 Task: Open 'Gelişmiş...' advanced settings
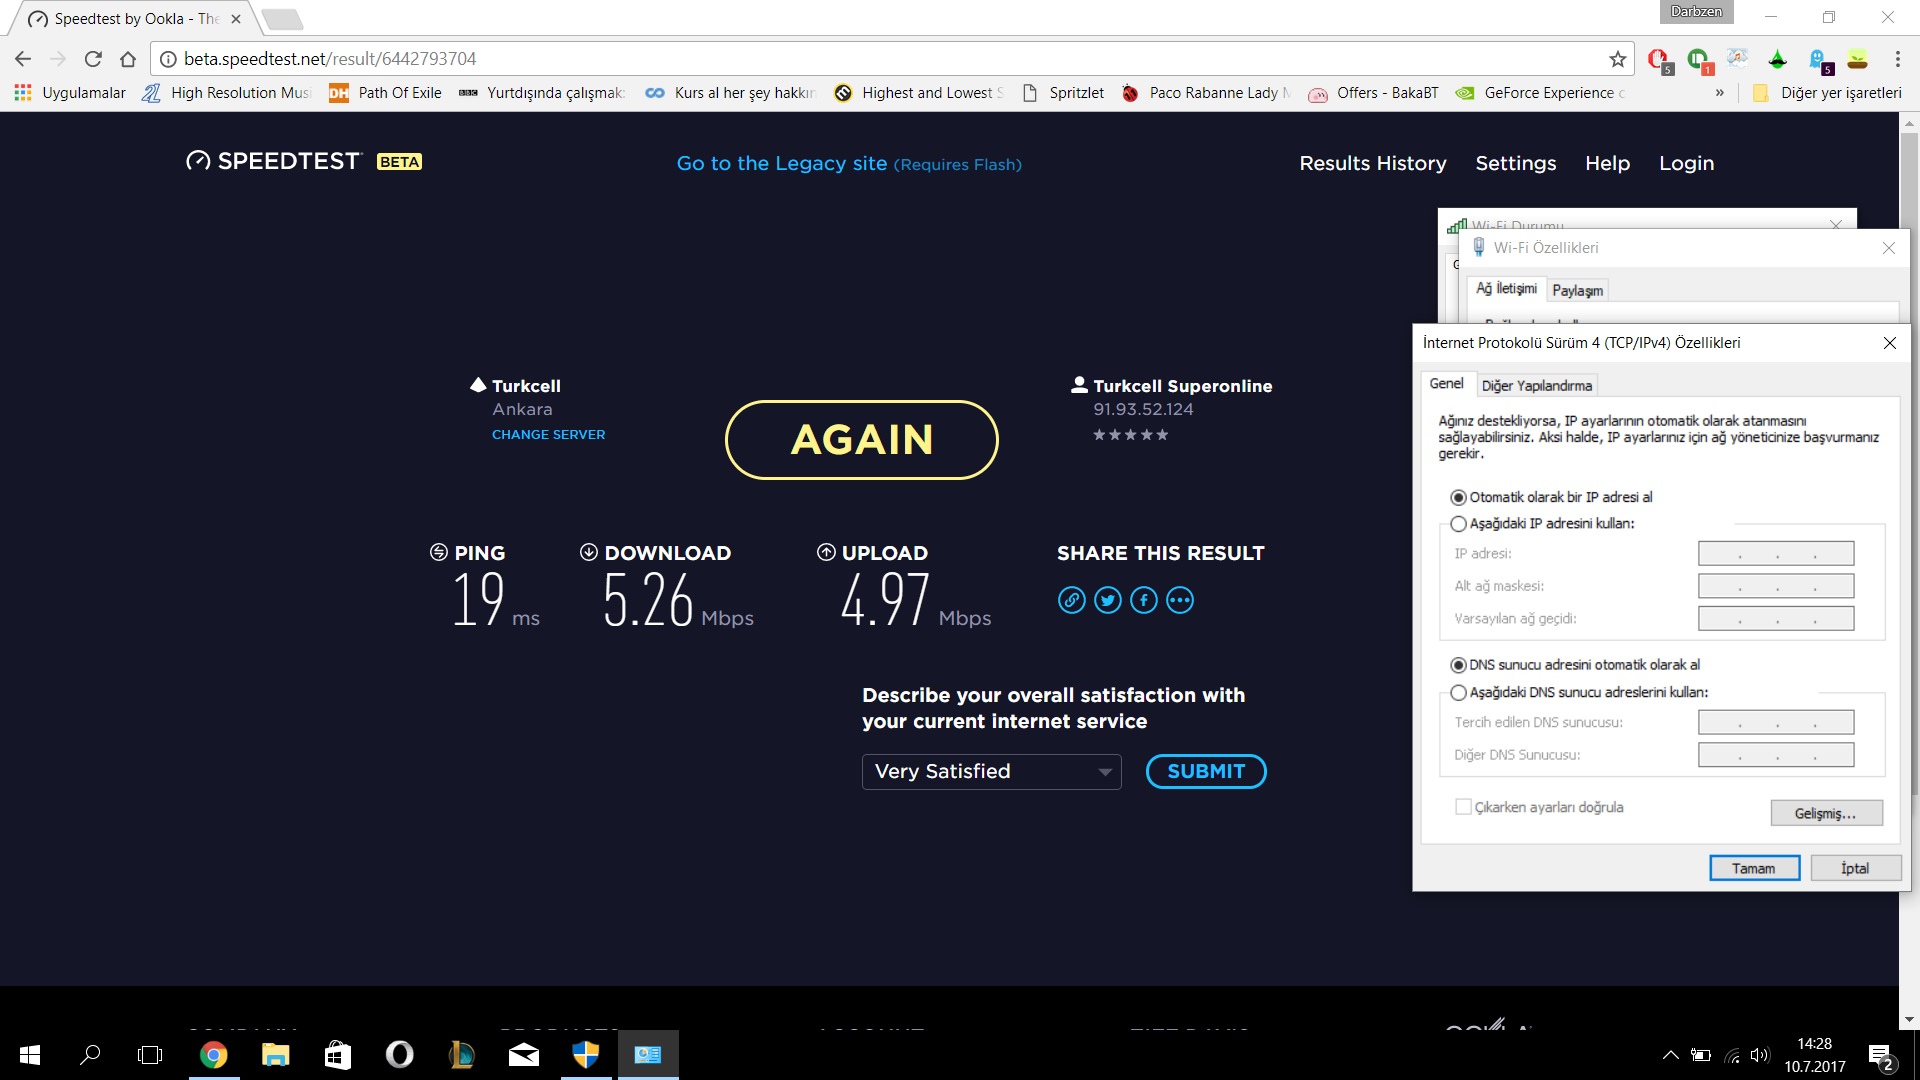[x=1826, y=813]
